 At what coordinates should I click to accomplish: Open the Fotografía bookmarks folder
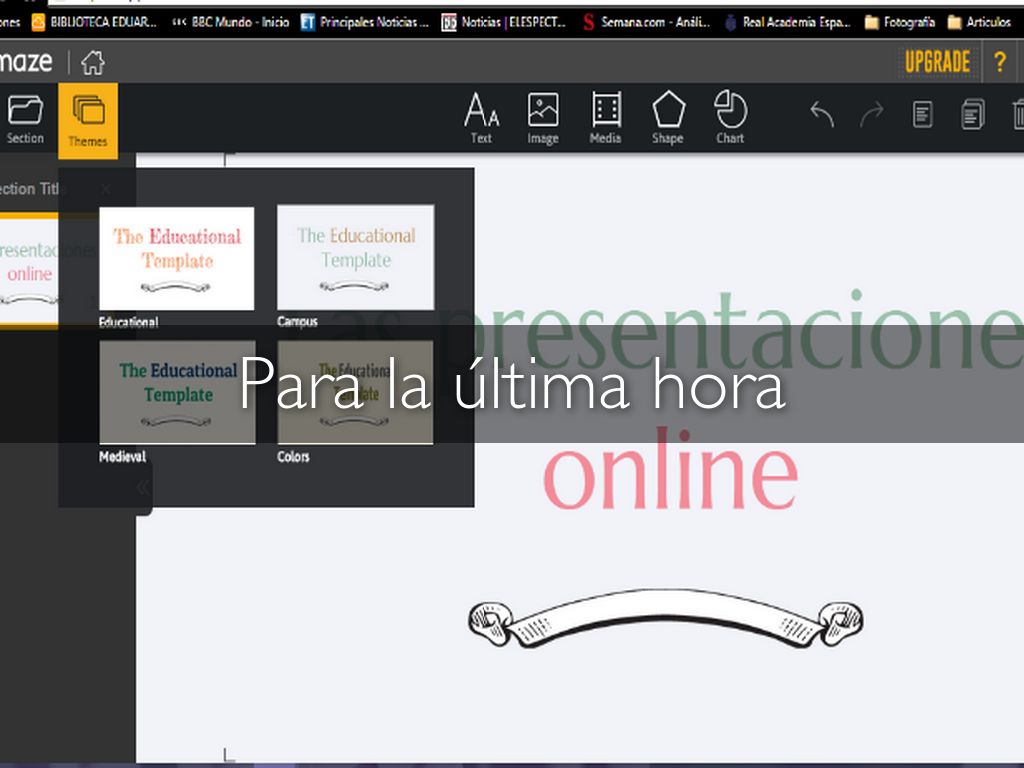coord(899,22)
